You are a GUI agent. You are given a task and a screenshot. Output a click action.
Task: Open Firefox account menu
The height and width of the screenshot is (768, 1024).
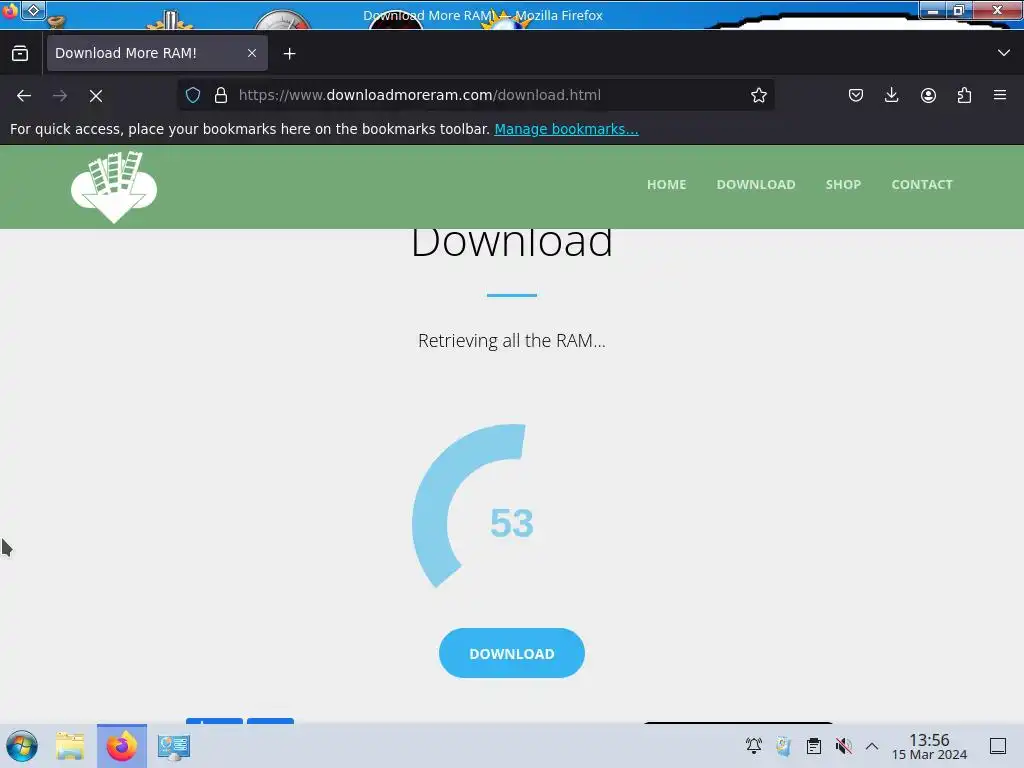928,95
